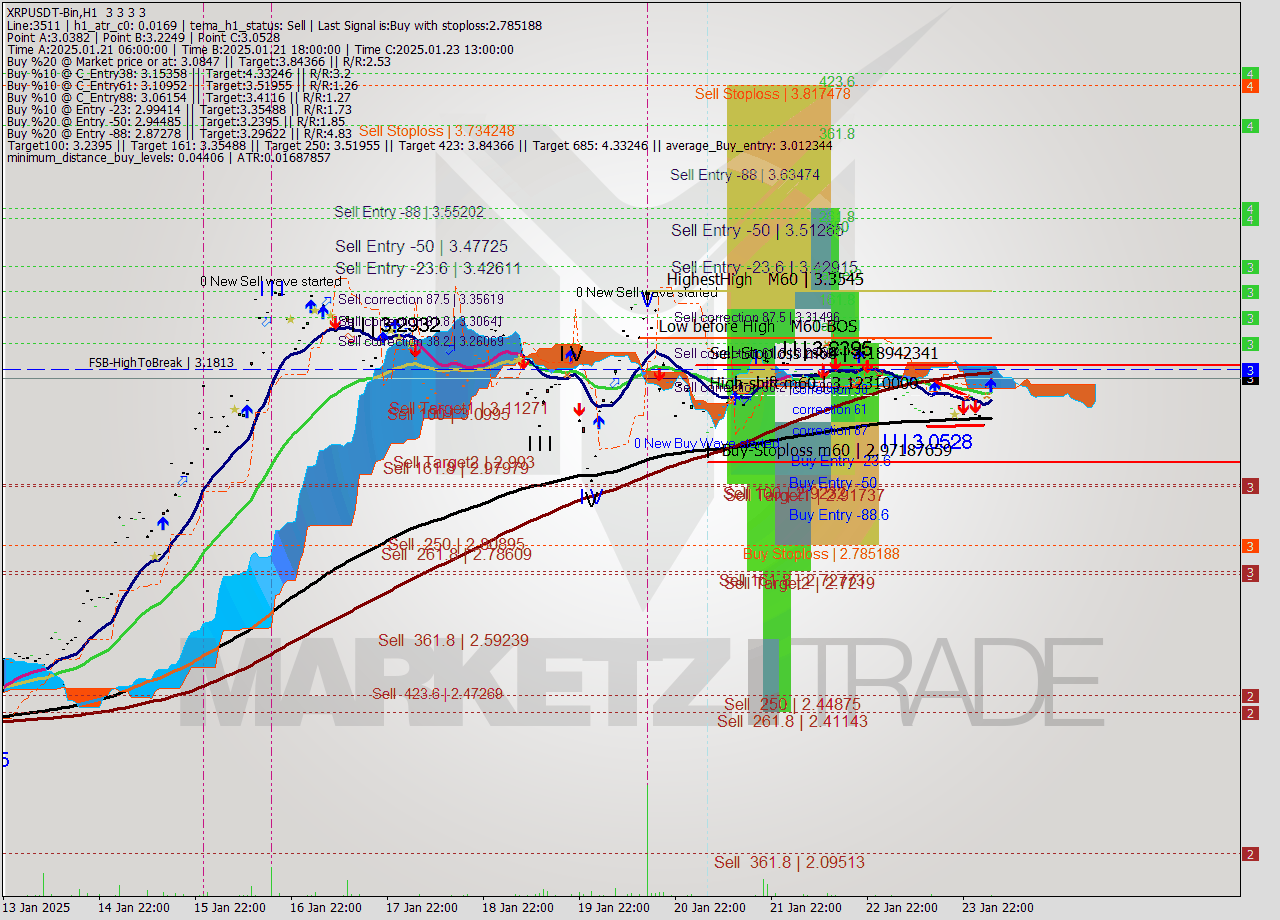1280x920 pixels.
Task: Click the minimum_distance_buy_levels ATR line
Action: click(168, 158)
